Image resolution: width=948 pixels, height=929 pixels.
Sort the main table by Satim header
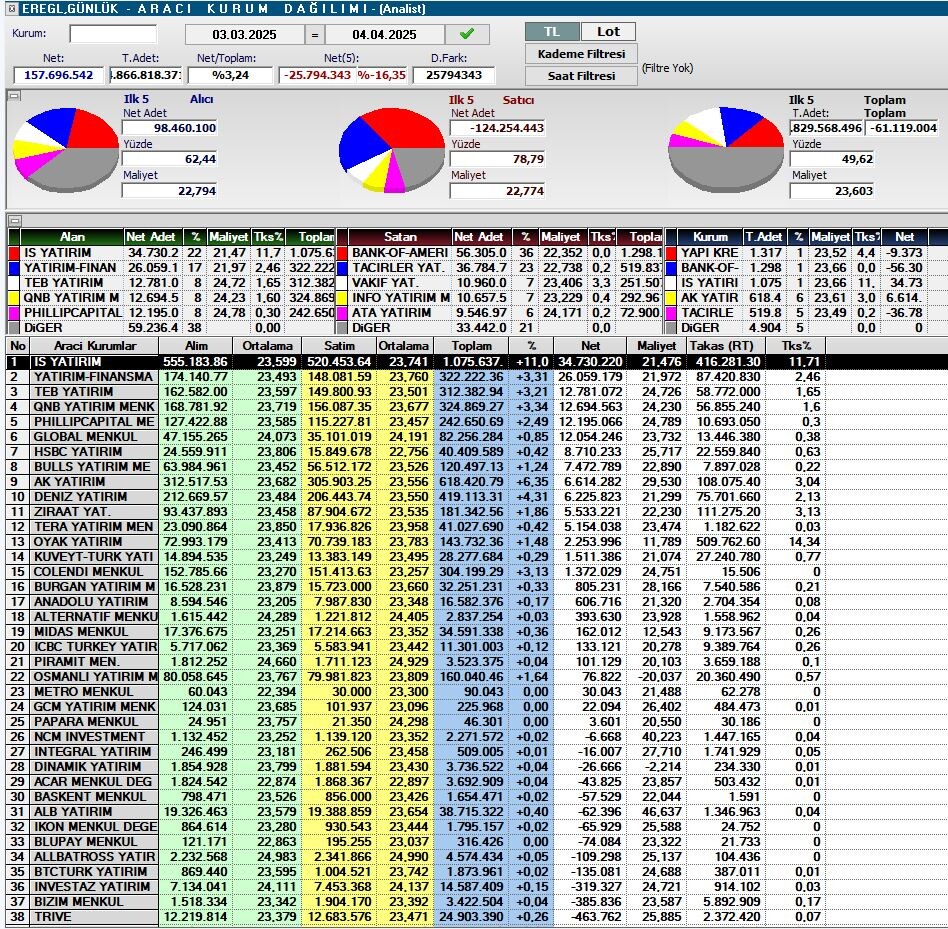(339, 346)
